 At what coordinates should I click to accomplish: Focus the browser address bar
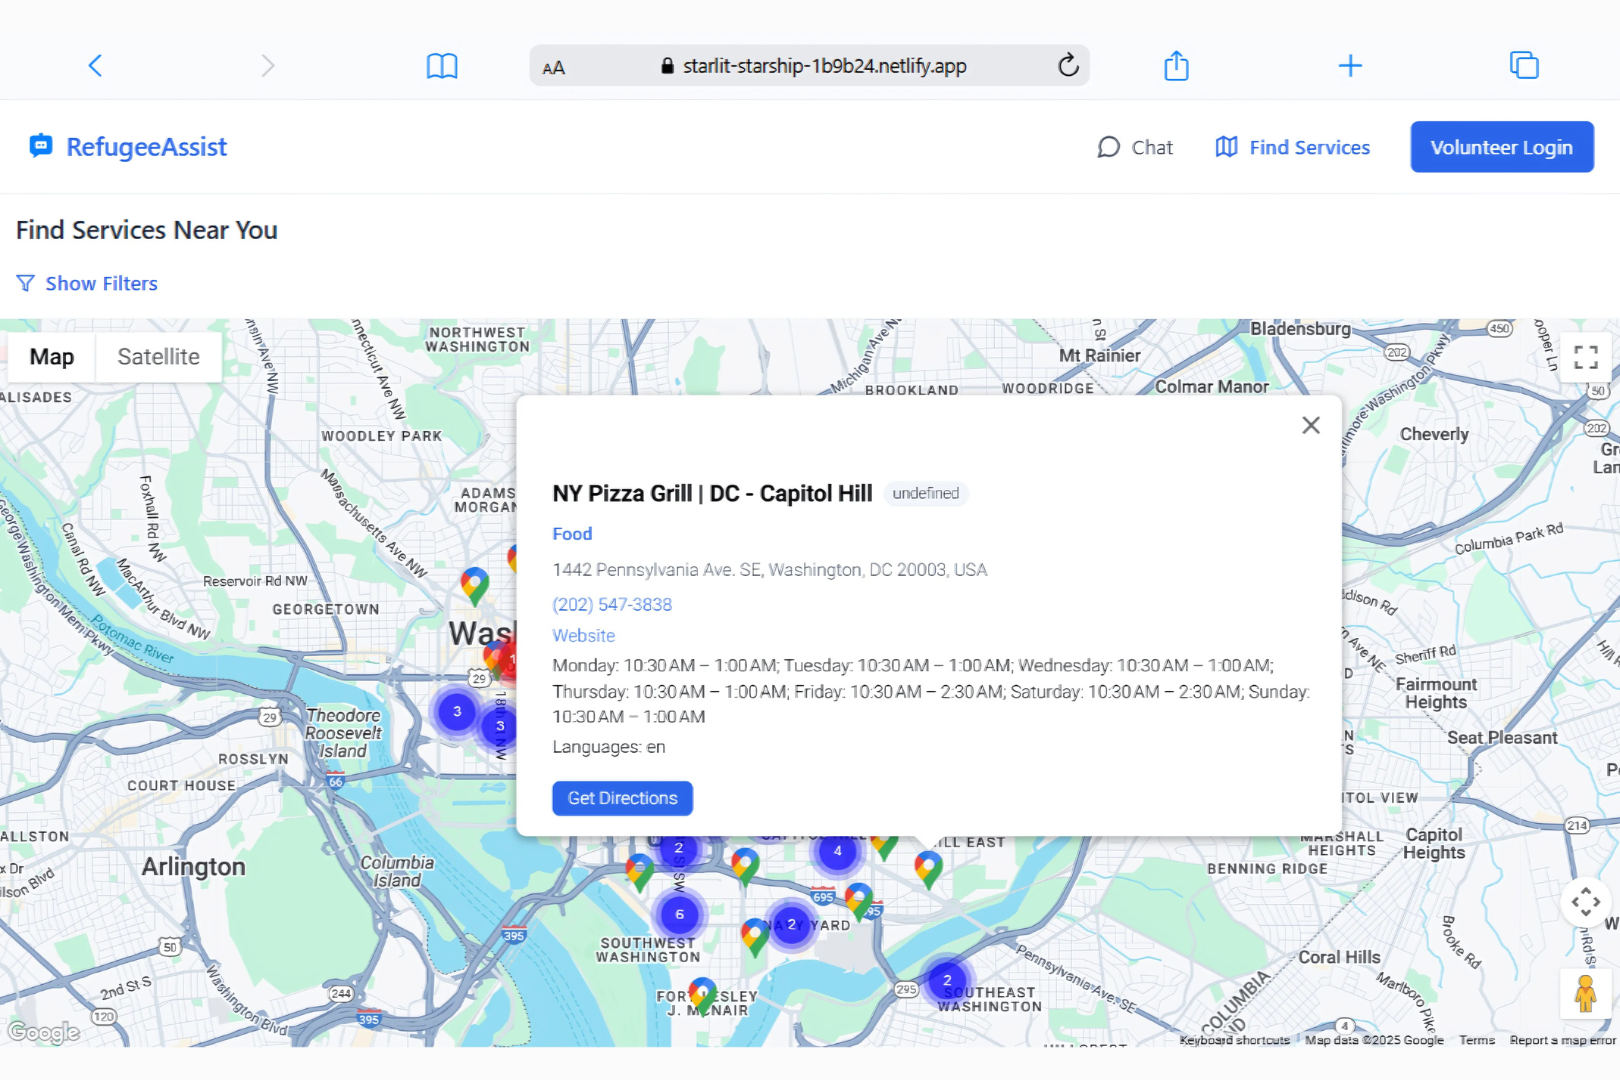pos(810,66)
